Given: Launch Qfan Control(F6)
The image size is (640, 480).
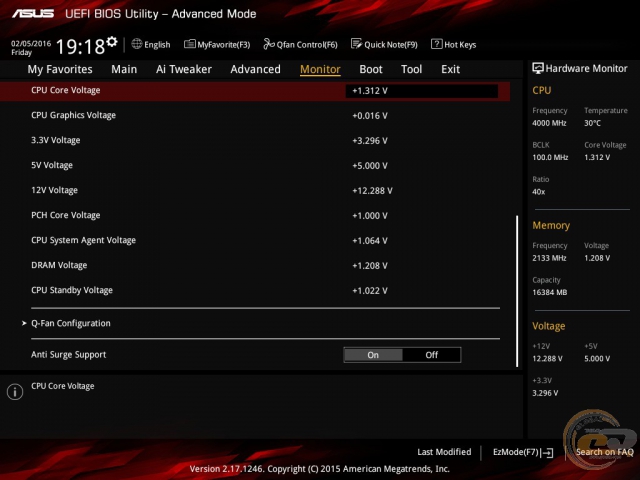Looking at the screenshot, I should [301, 44].
